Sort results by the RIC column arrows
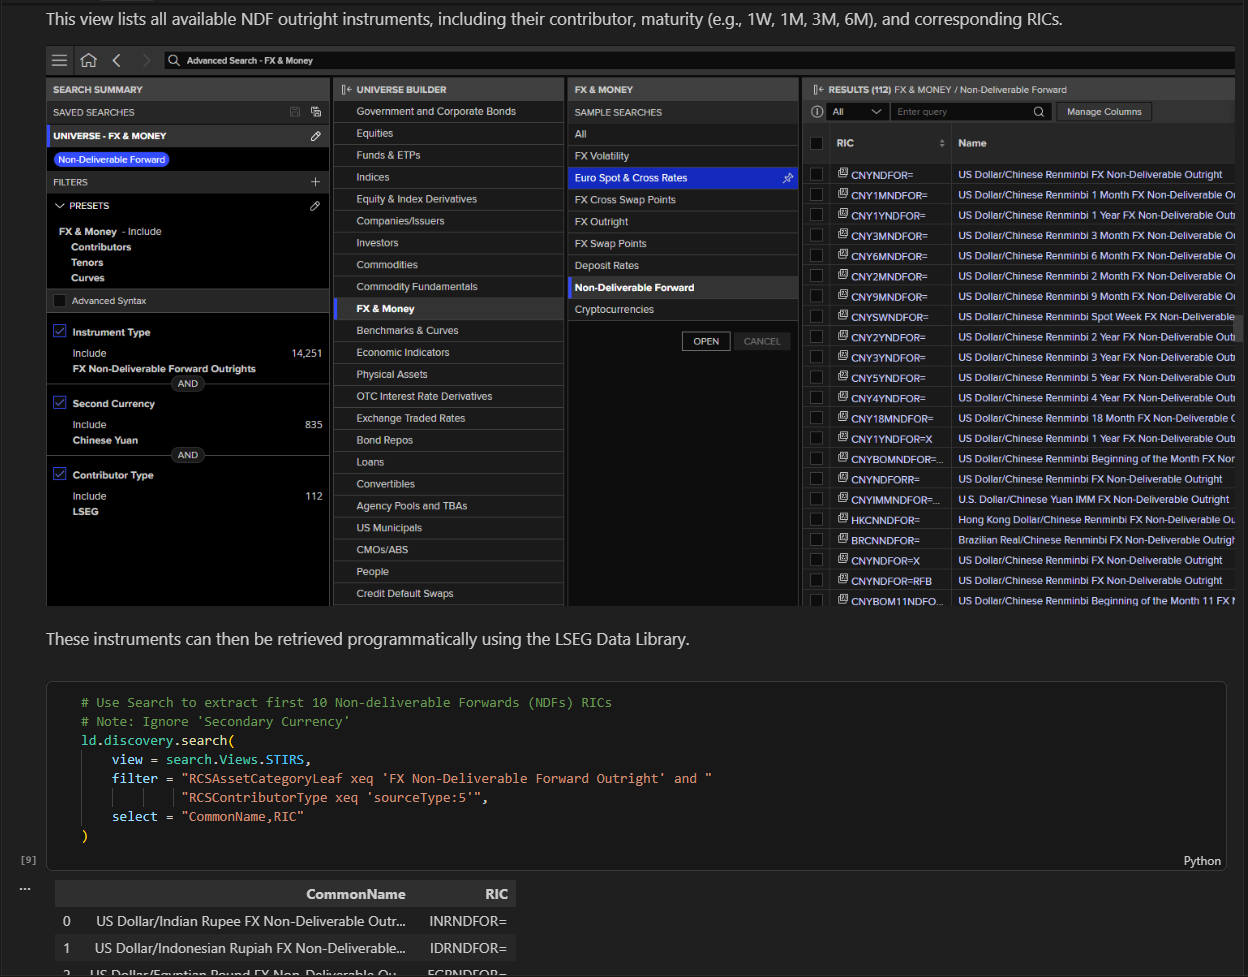This screenshot has width=1248, height=977. click(942, 144)
